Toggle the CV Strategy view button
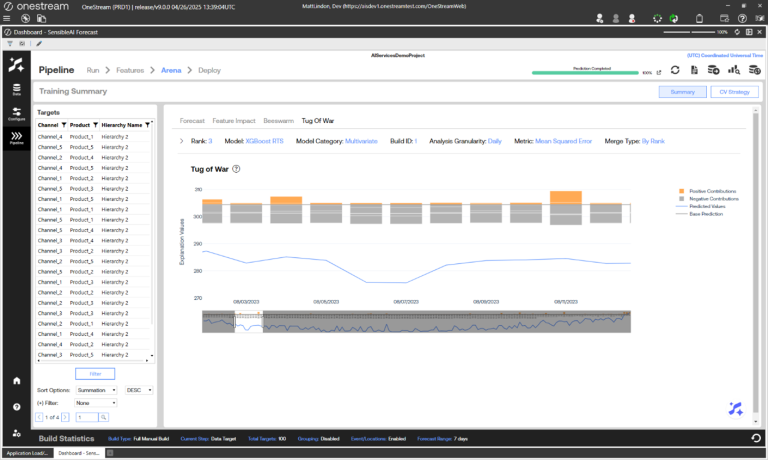This screenshot has height=460, width=768. (734, 92)
